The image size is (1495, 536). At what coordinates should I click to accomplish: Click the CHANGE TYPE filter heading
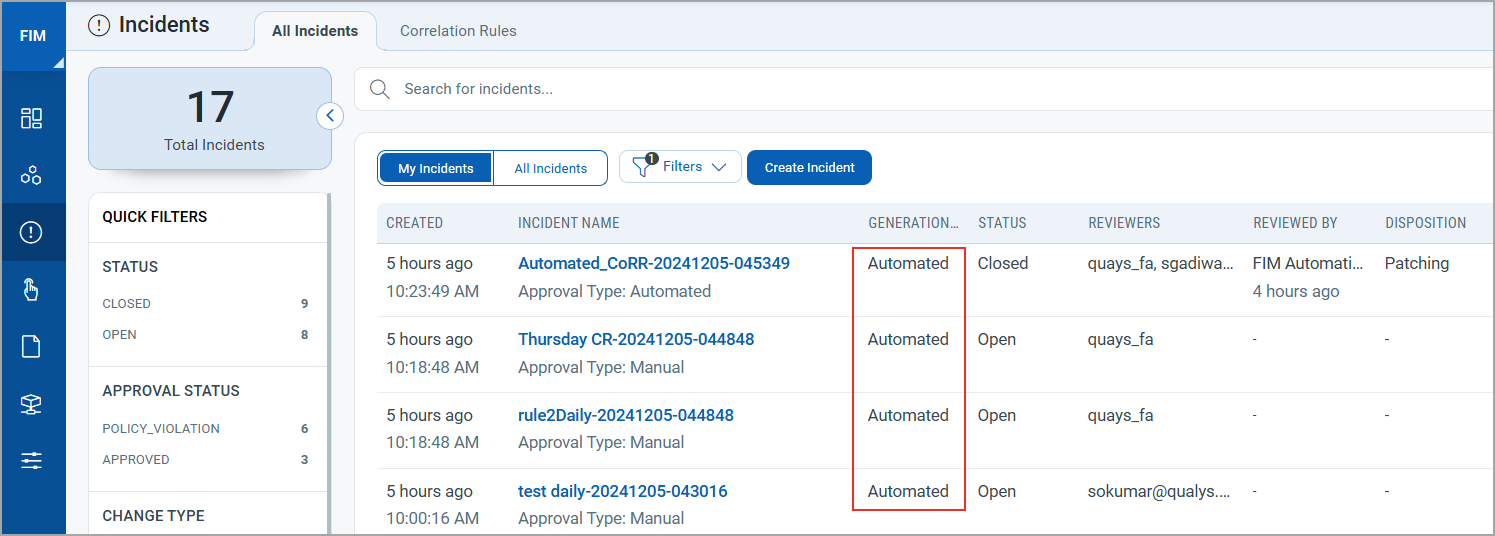coord(153,516)
